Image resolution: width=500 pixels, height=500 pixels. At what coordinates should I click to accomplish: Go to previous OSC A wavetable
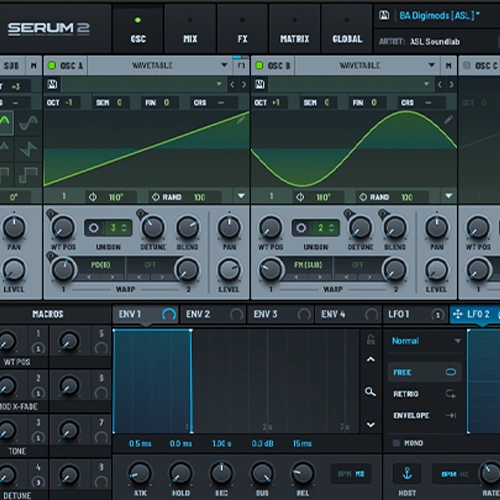(x=232, y=85)
